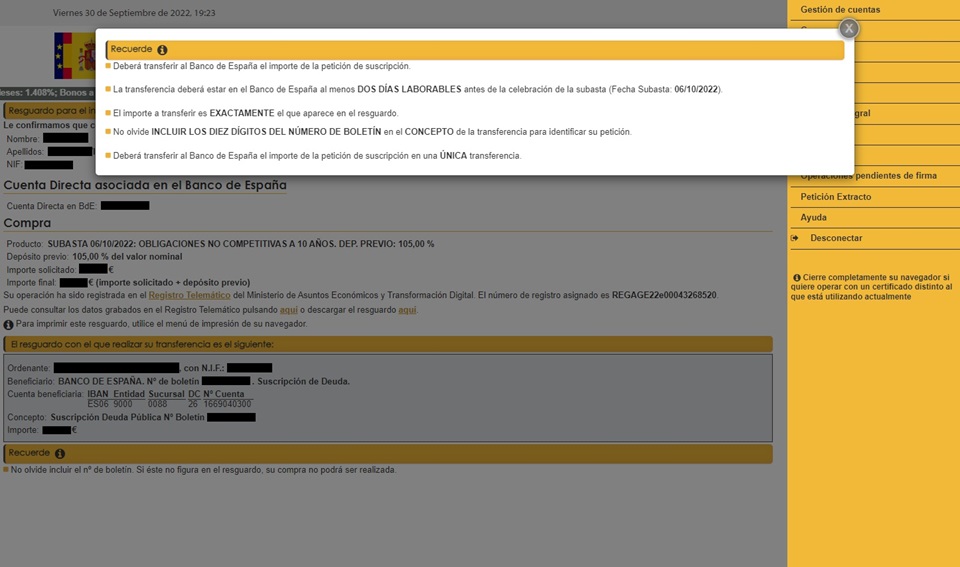
Task: Click the 'BANCO DE ESPAÑA. Nº de boletín' beneficiary text
Action: point(129,381)
